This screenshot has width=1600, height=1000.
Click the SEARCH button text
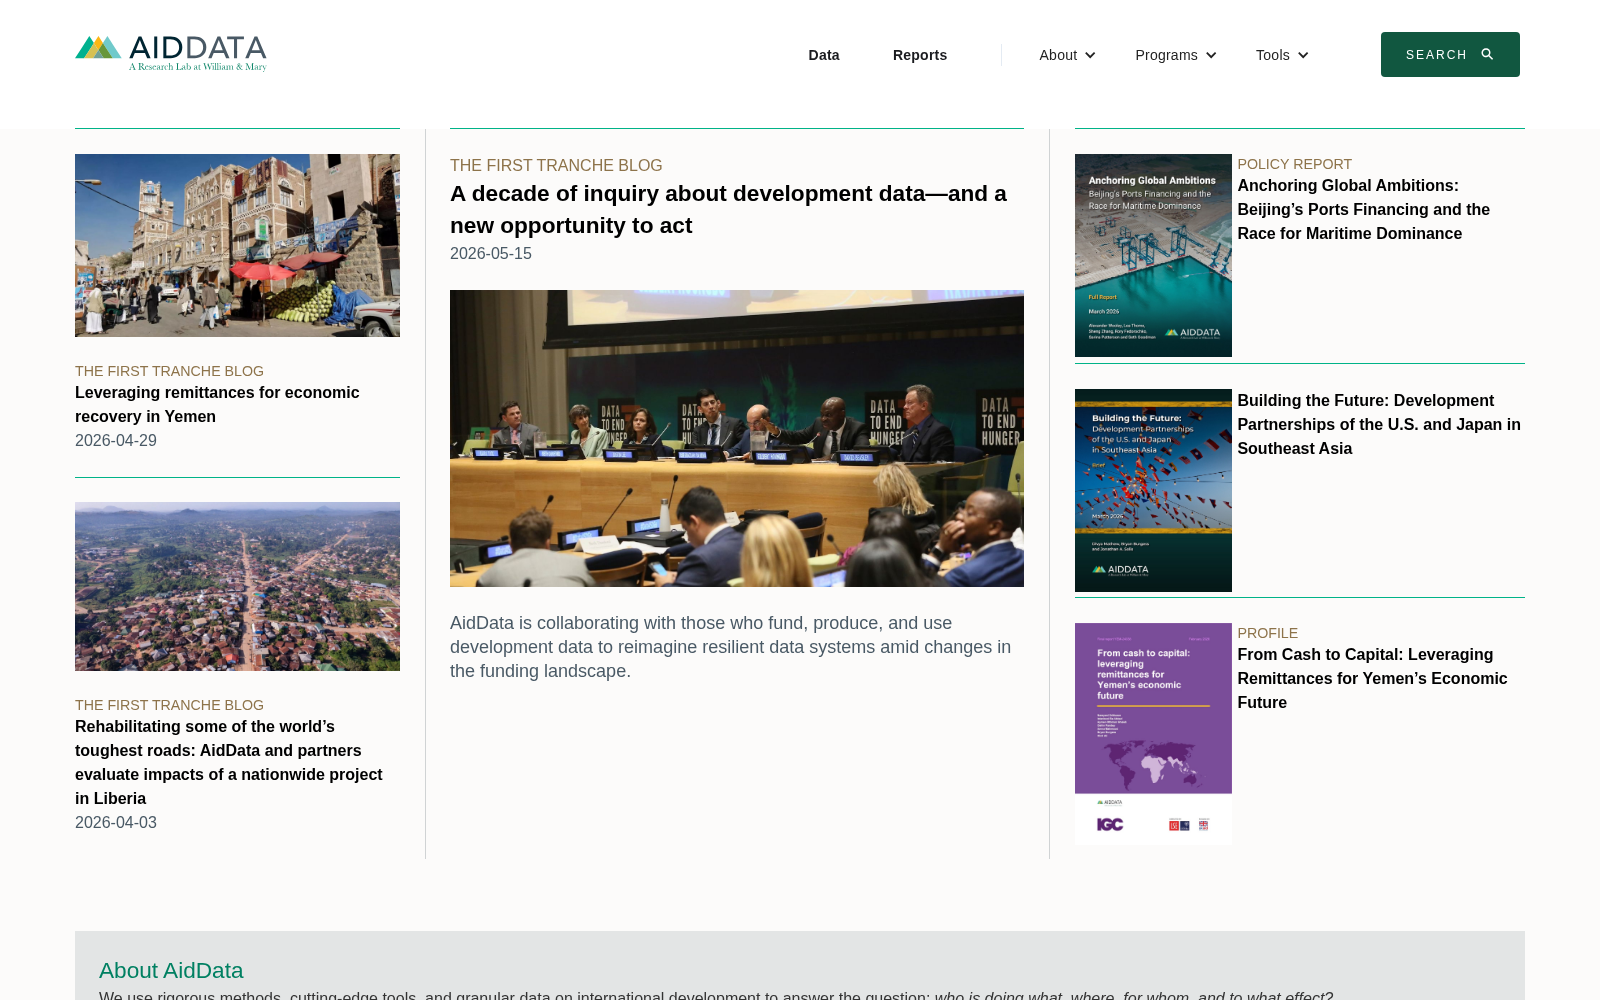click(x=1436, y=55)
